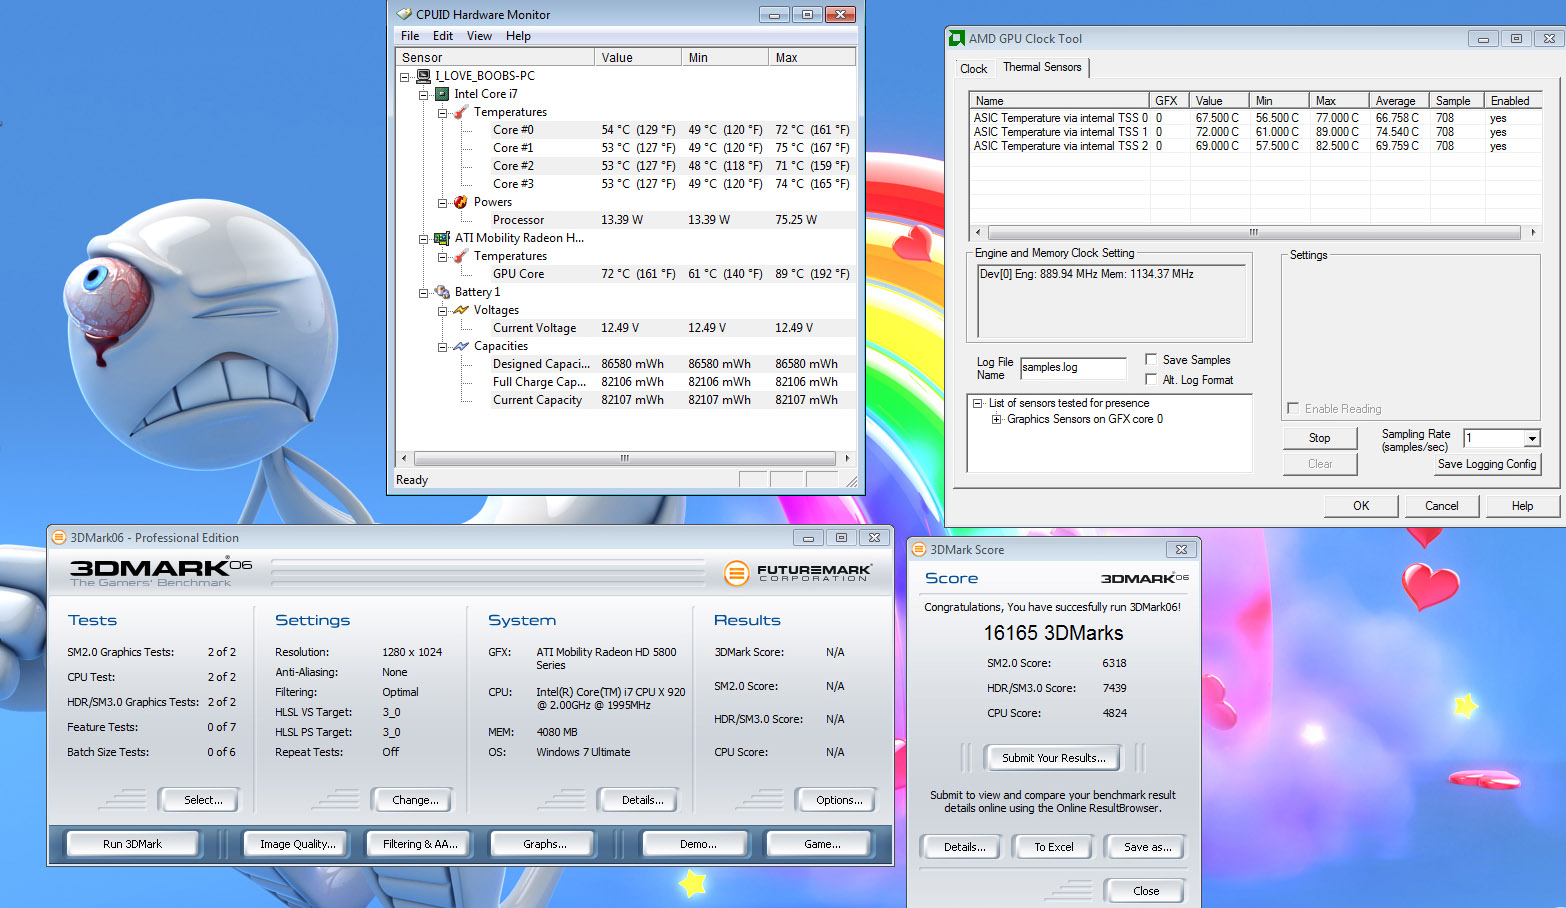Click the 3DMark Score window title icon
Screen dimensions: 1566x908
pyautogui.click(x=919, y=549)
